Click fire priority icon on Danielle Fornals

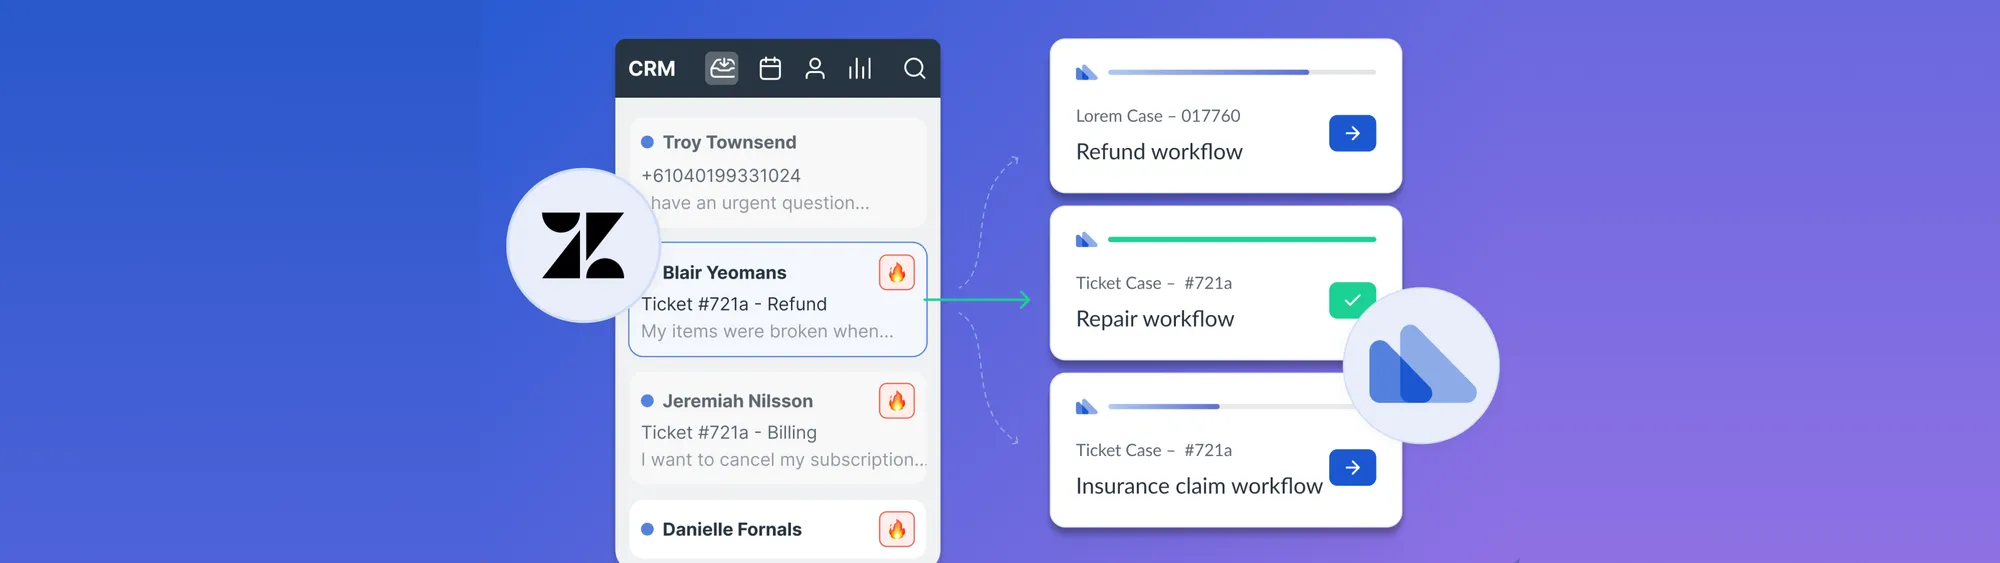[x=897, y=529]
